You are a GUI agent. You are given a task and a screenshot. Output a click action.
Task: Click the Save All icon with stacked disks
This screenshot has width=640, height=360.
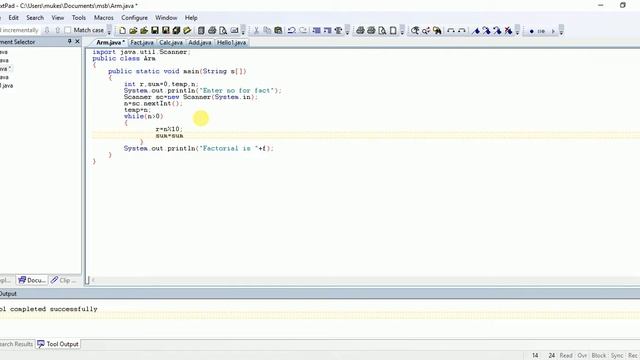[176, 31]
